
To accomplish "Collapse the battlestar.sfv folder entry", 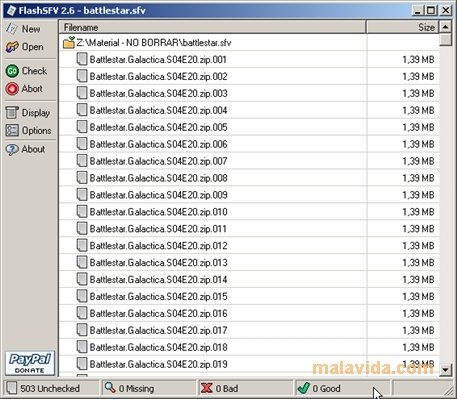I will (x=69, y=43).
